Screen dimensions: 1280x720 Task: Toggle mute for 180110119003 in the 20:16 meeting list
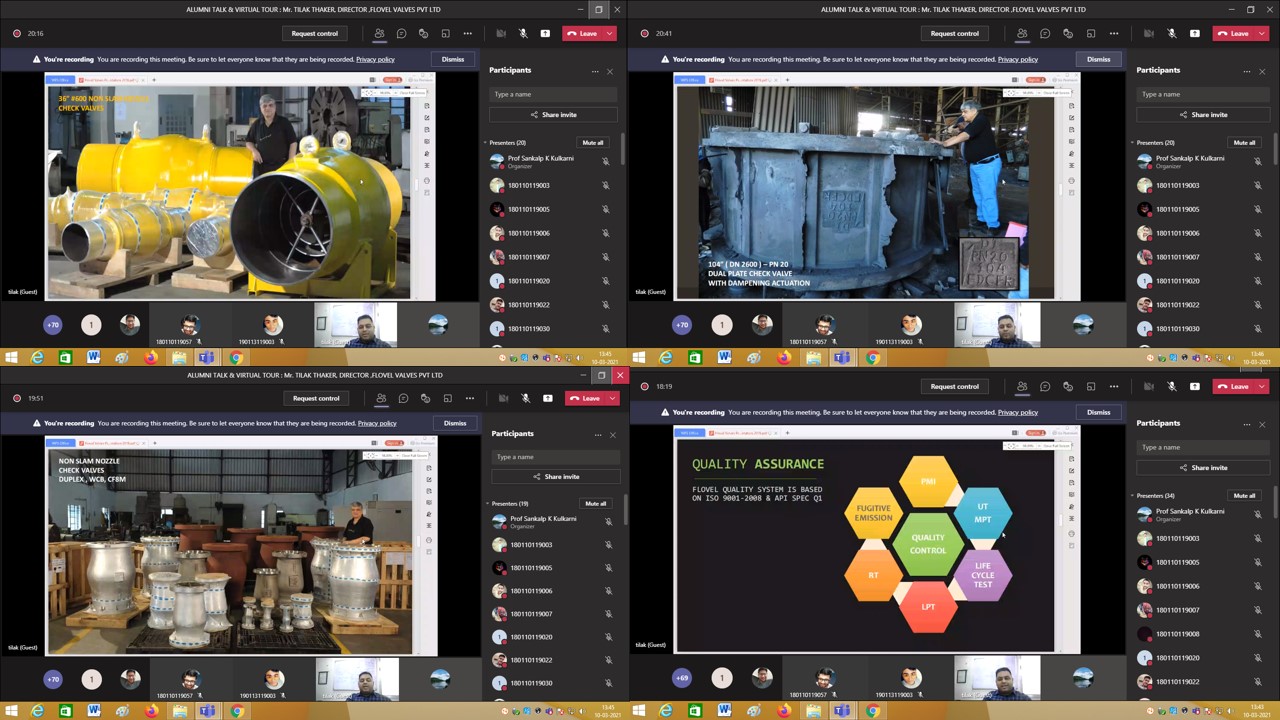pyautogui.click(x=606, y=186)
